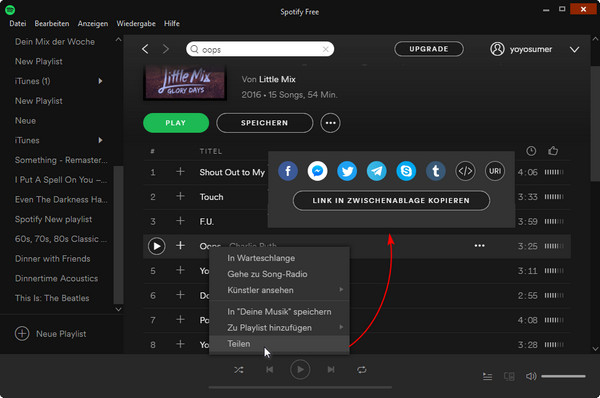Screen dimensions: 600x398
Task: Open Dein Mix der Woche
Action: pos(55,41)
